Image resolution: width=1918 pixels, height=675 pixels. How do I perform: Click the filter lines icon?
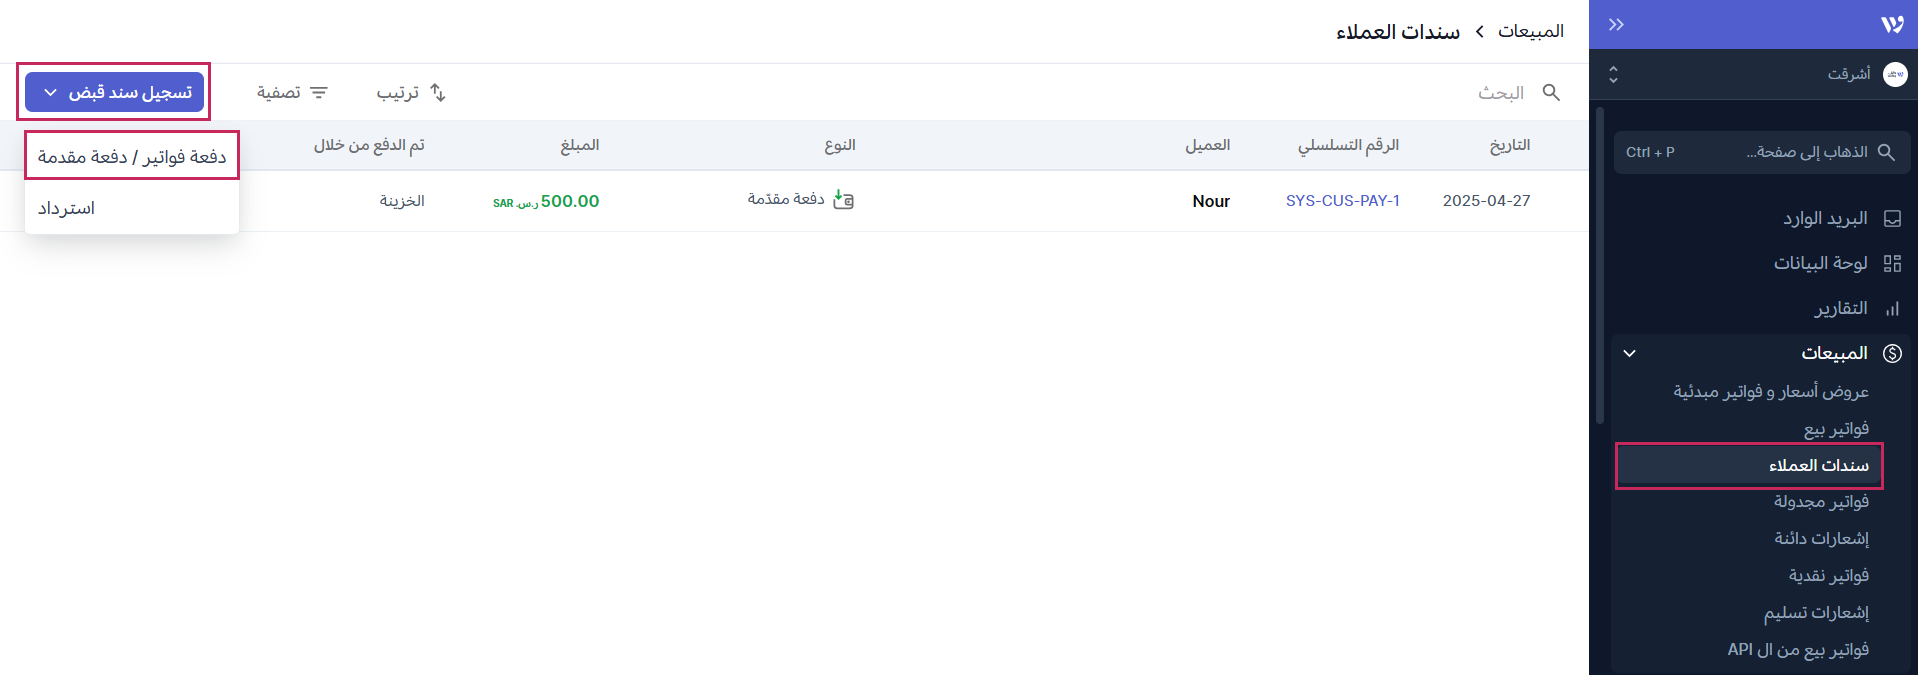[319, 92]
